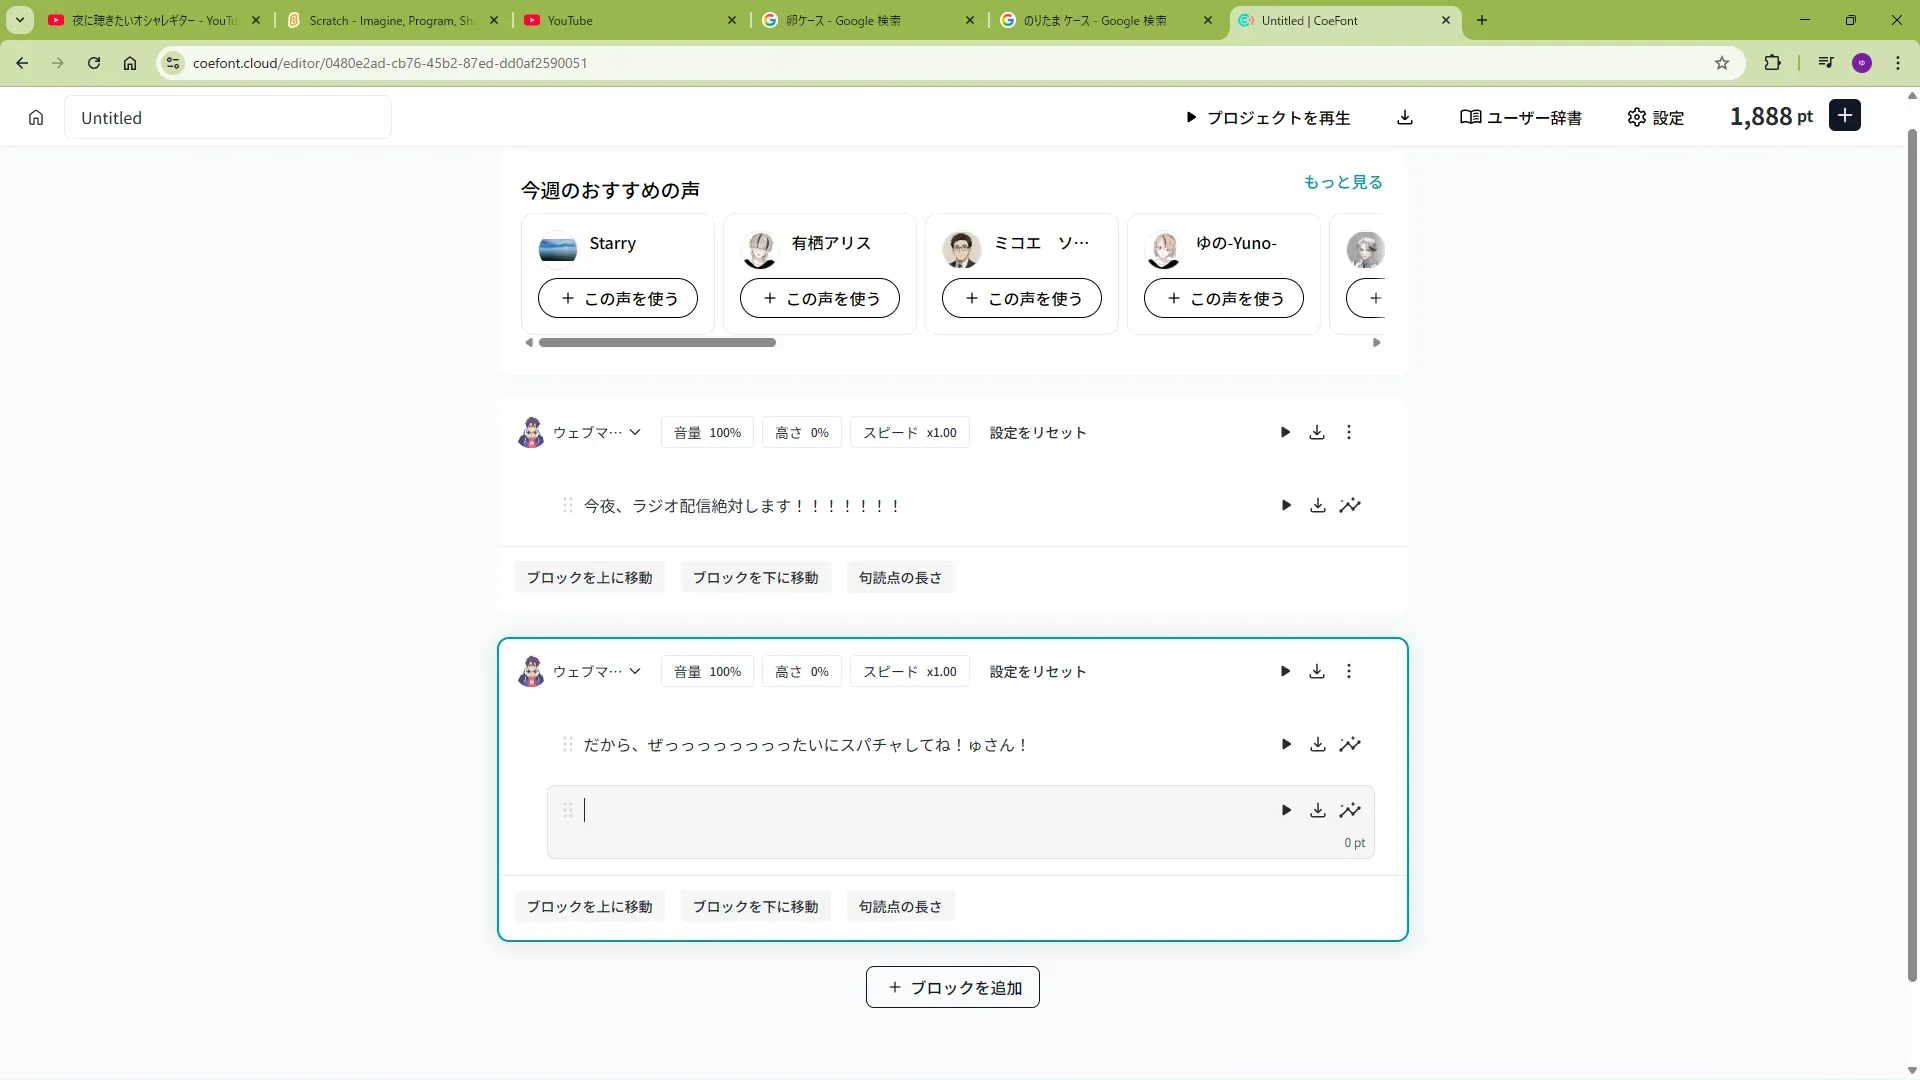This screenshot has width=1920, height=1080.
Task: Open 音量 100% setting in first block
Action: tap(707, 433)
